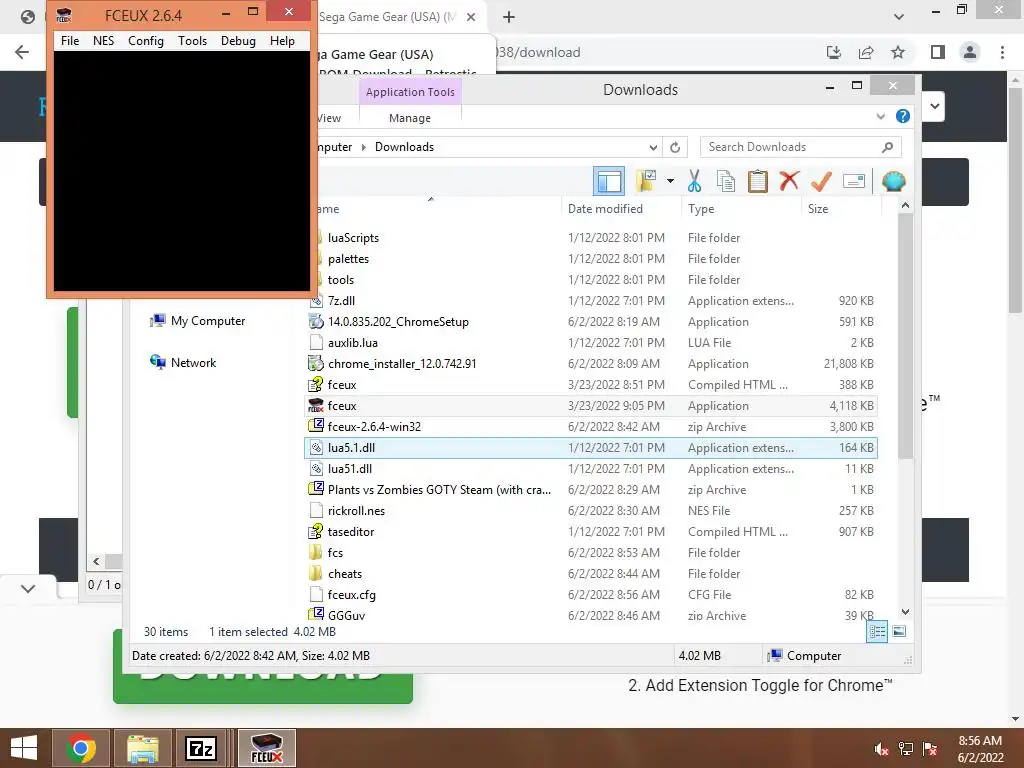
Task: Click scroll-down arrow of file list
Action: (905, 612)
